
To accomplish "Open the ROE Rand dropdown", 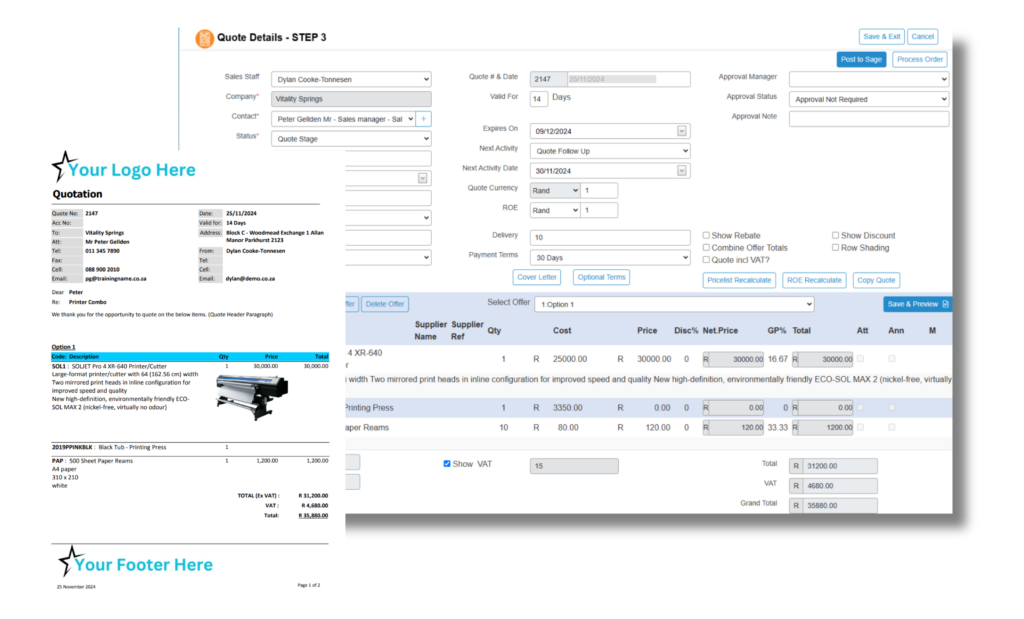I will (554, 210).
